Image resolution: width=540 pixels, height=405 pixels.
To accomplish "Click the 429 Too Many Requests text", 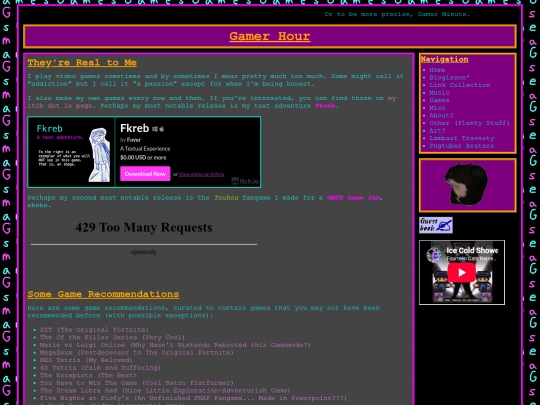I will point(144,227).
